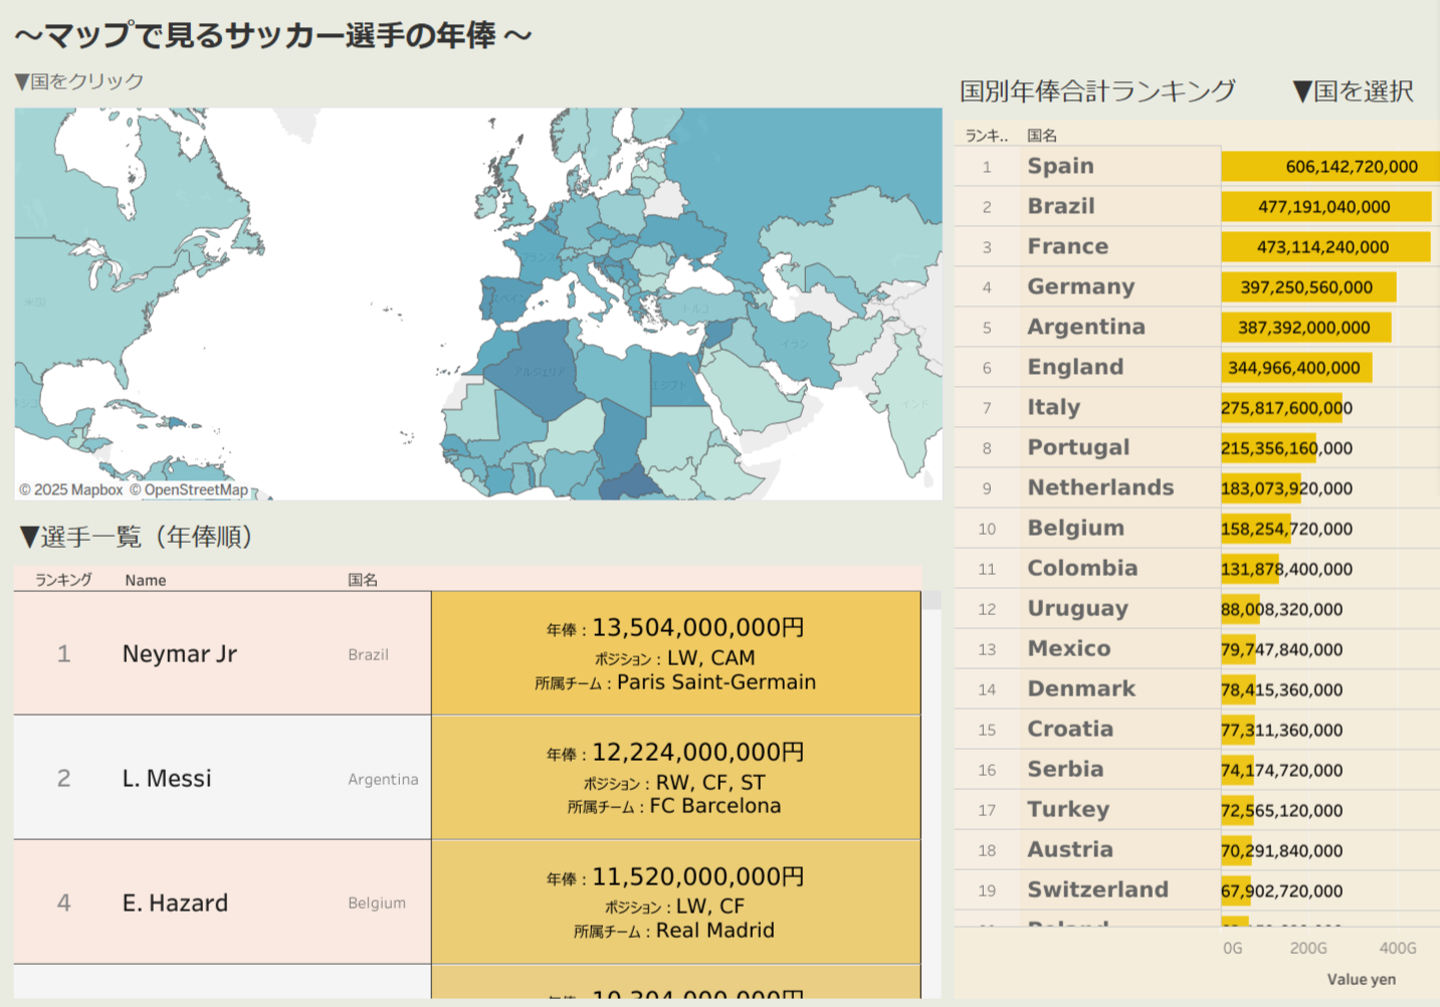
Task: Click the 国名 header in ranking table
Action: pyautogui.click(x=1041, y=135)
